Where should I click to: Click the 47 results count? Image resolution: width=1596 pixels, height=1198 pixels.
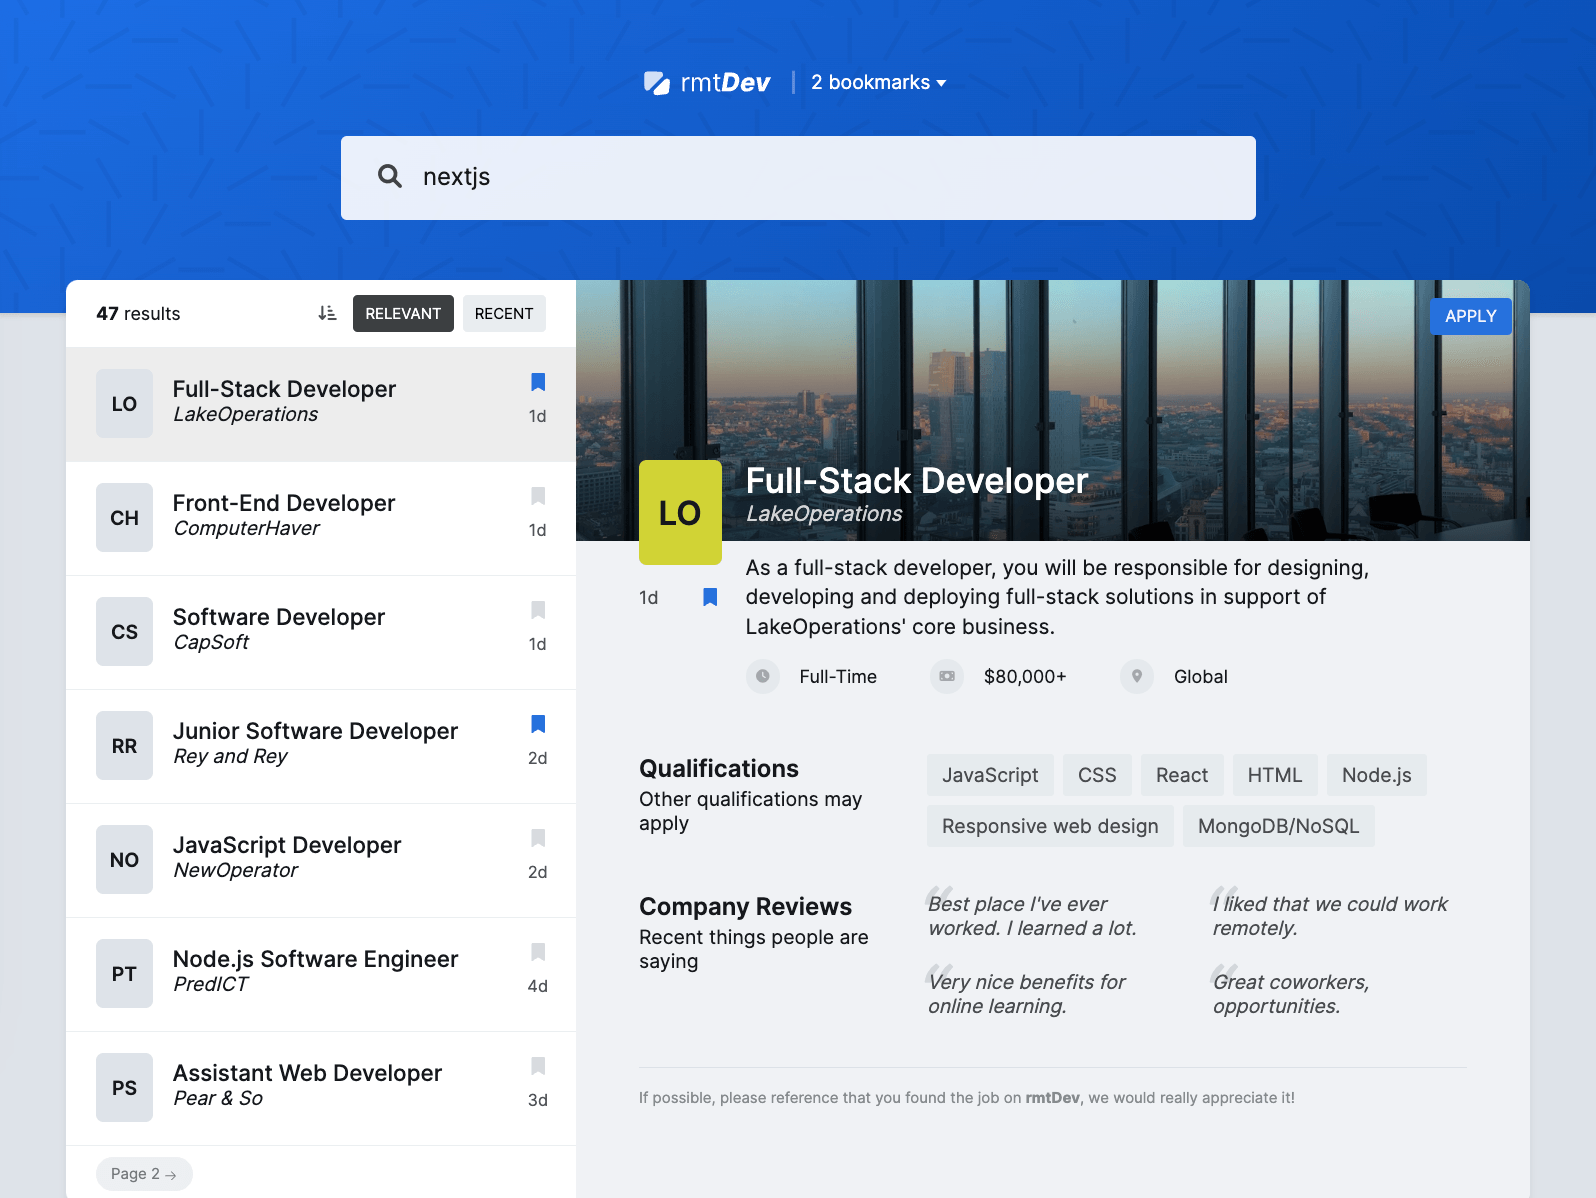tap(138, 314)
